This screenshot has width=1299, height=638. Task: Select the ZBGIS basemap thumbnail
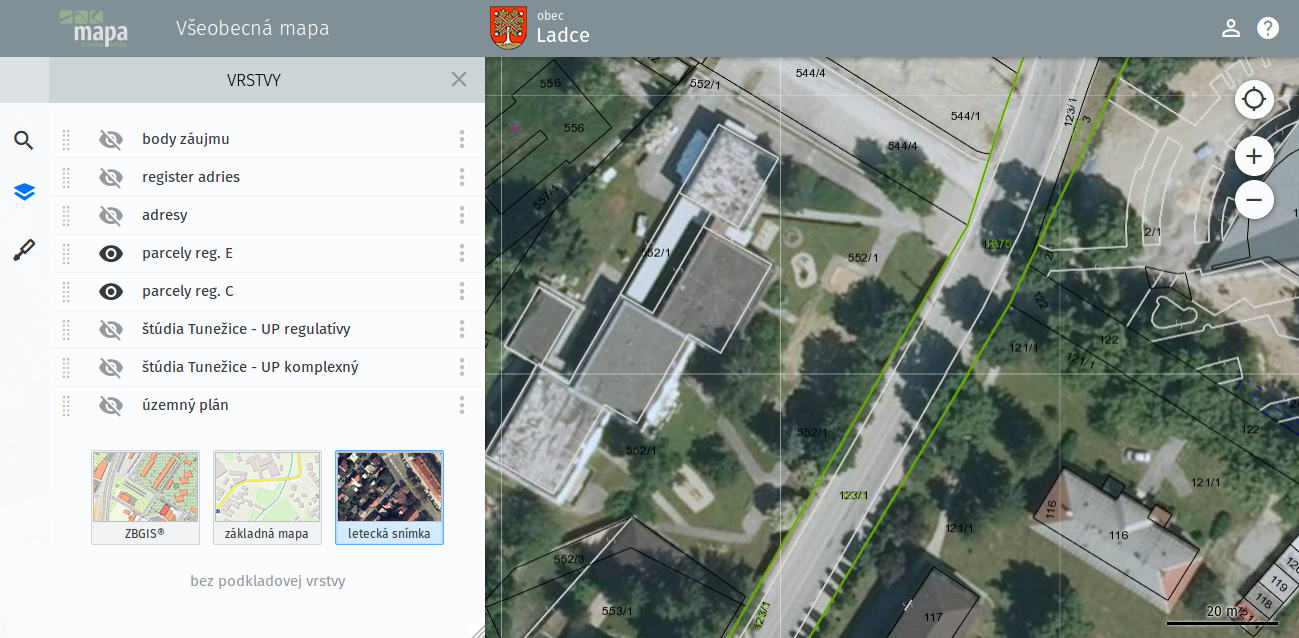coord(145,497)
